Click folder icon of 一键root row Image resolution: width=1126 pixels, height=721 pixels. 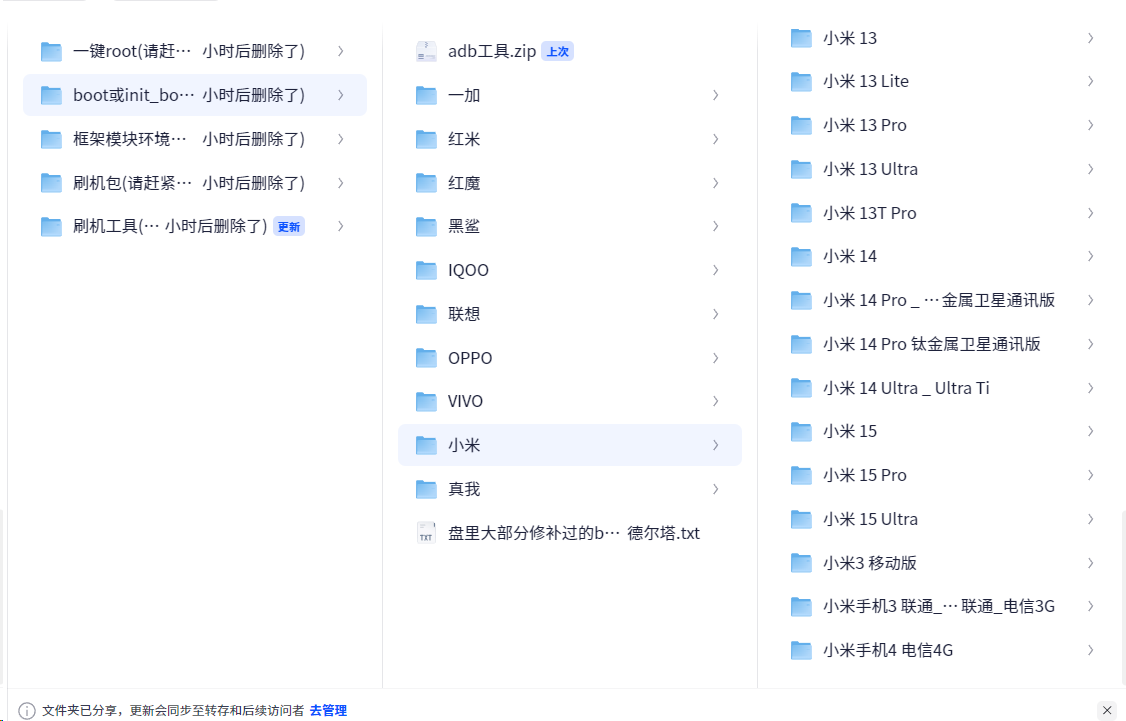click(x=51, y=51)
